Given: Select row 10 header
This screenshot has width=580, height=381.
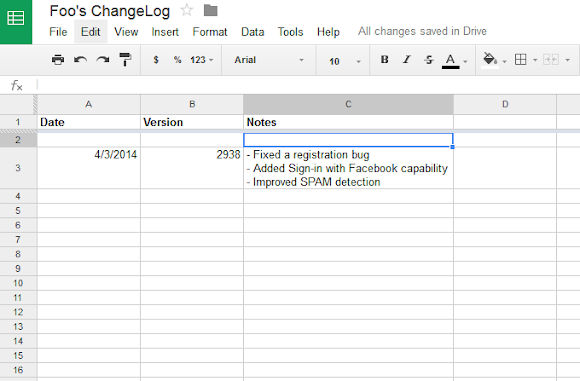Looking at the screenshot, I should pyautogui.click(x=18, y=283).
